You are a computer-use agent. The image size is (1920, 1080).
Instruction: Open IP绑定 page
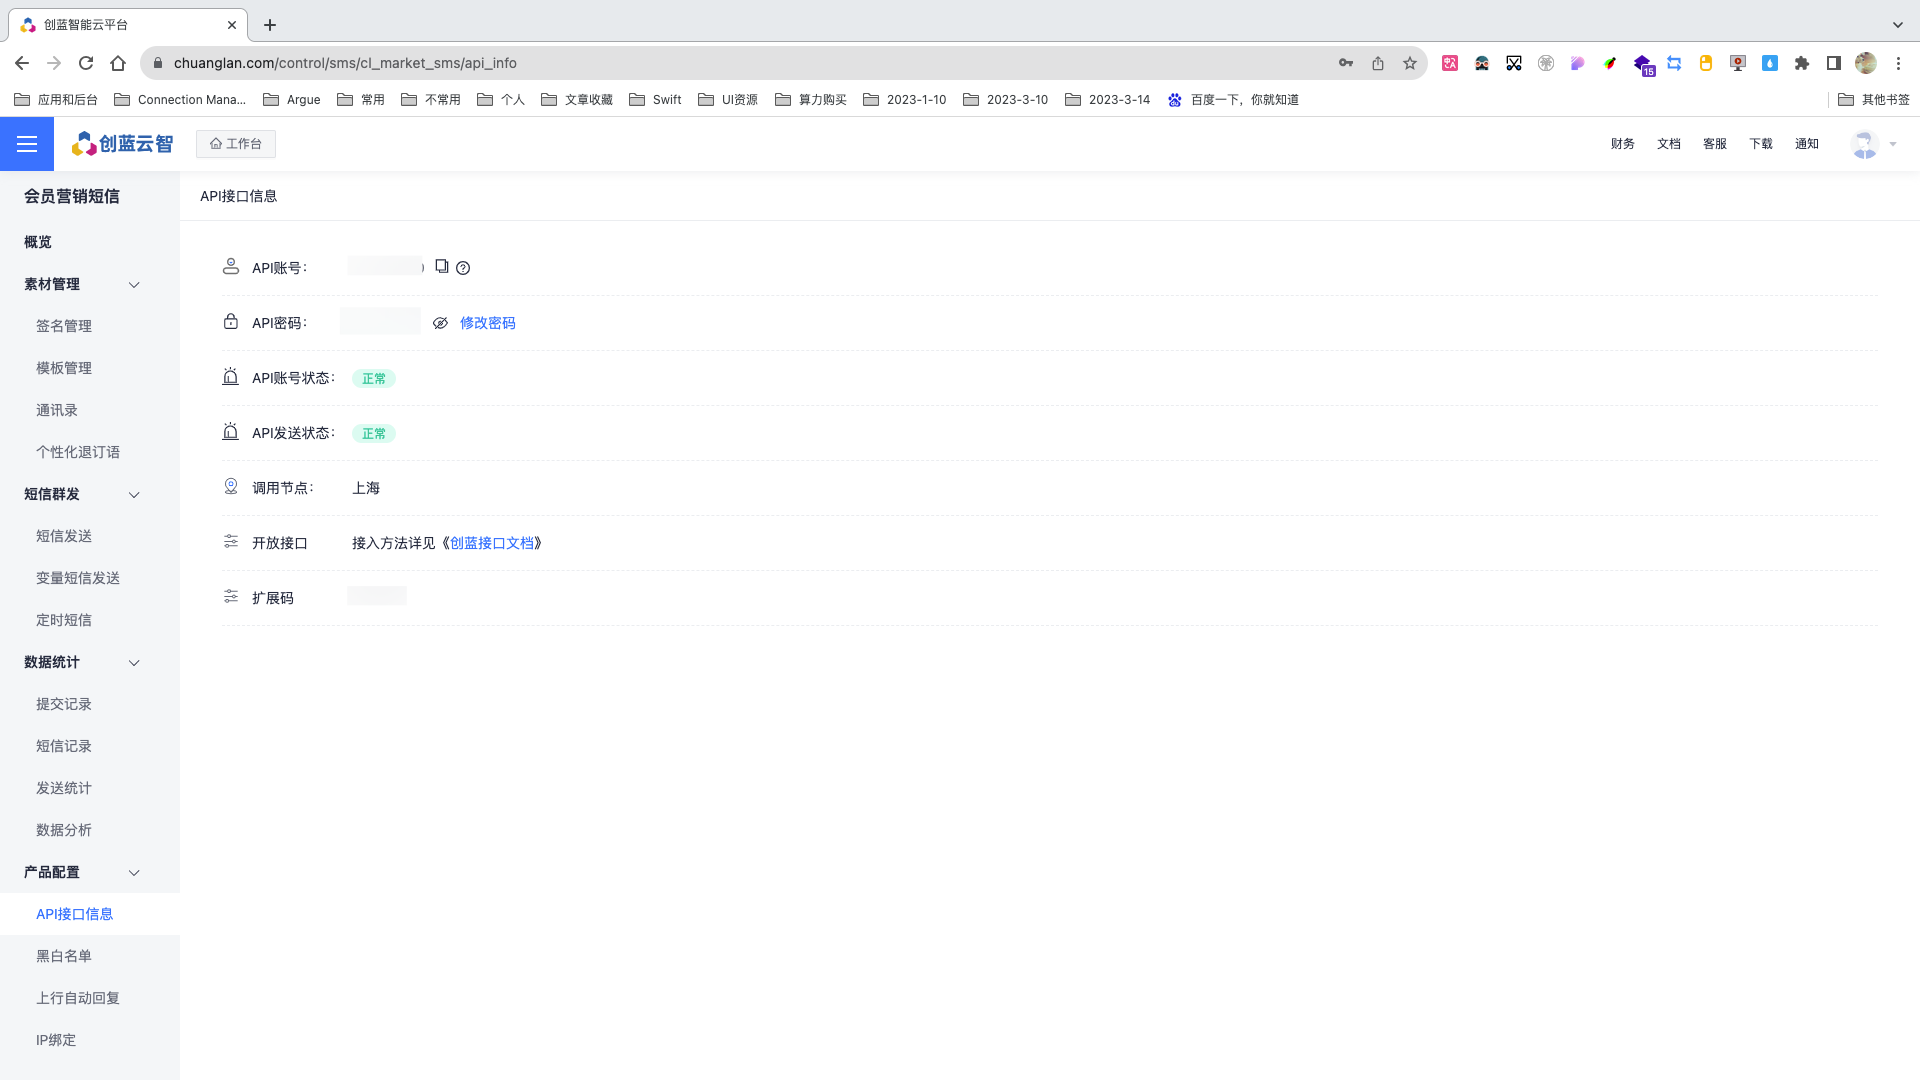(56, 1040)
